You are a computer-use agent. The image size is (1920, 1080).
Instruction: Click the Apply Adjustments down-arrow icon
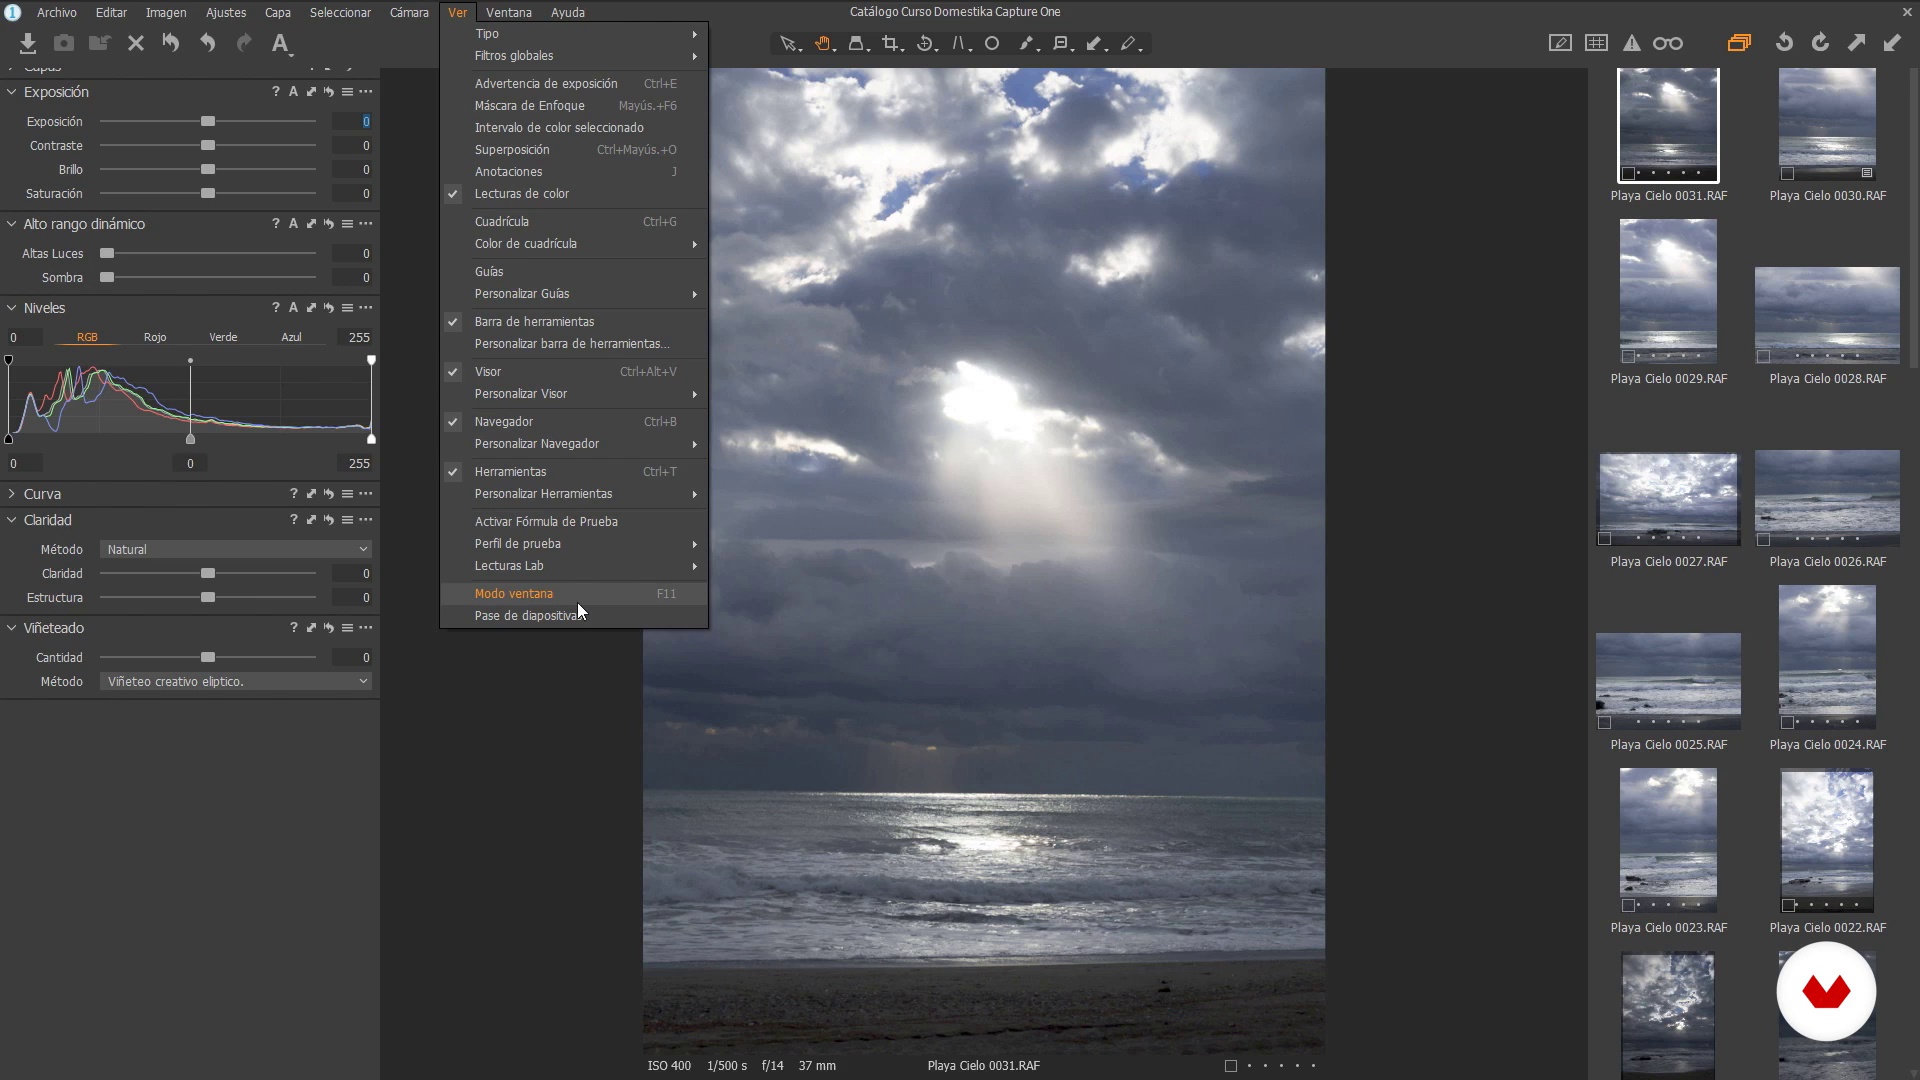pos(1892,43)
